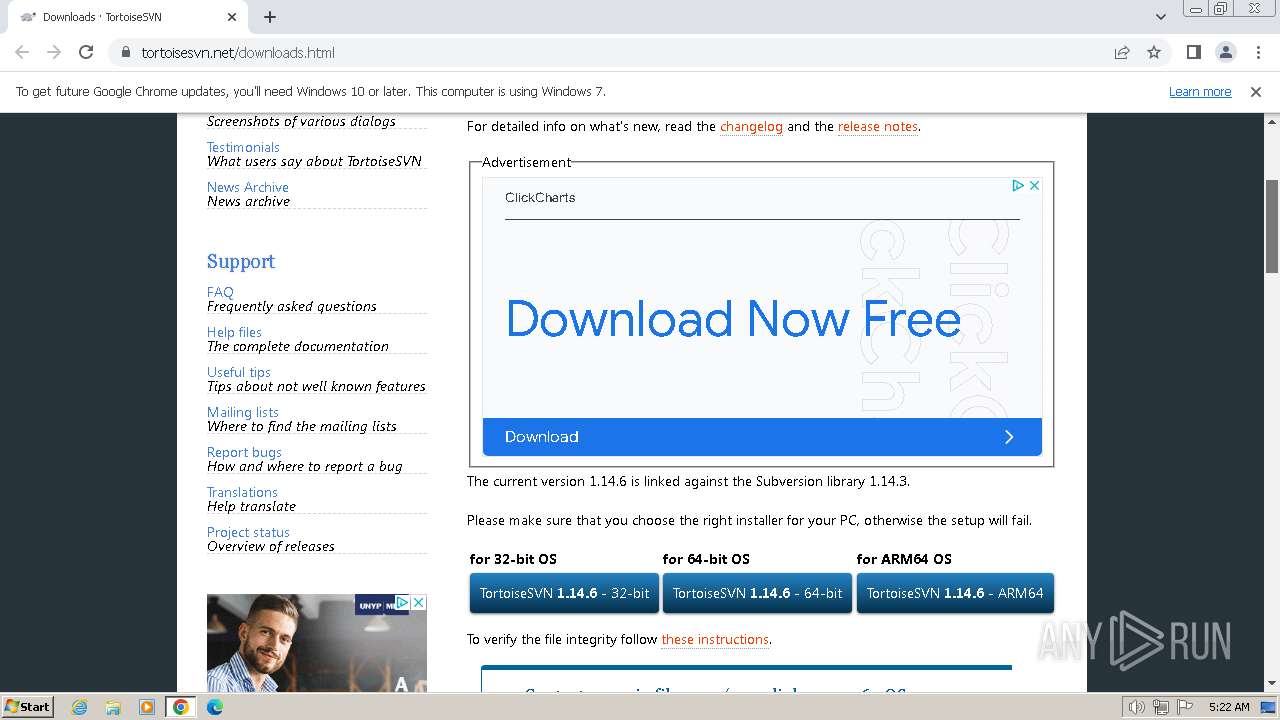Open a new tab with the plus button

click(x=270, y=17)
